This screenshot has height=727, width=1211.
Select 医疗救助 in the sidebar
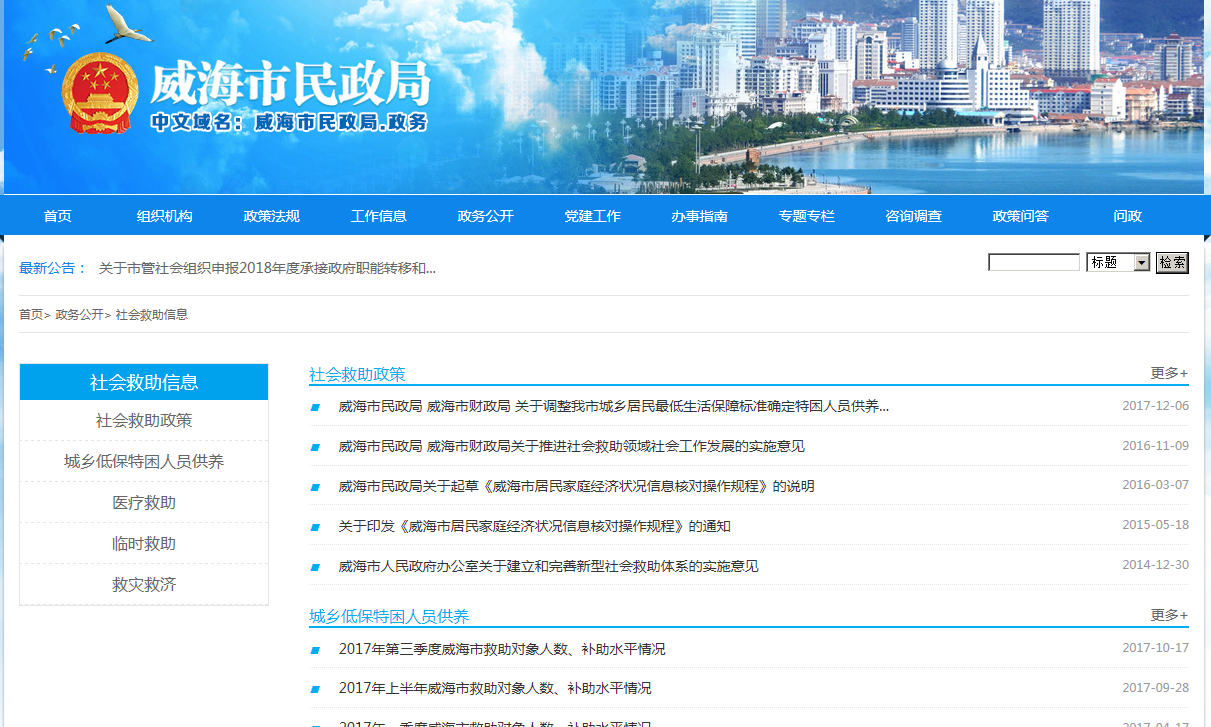[x=144, y=503]
